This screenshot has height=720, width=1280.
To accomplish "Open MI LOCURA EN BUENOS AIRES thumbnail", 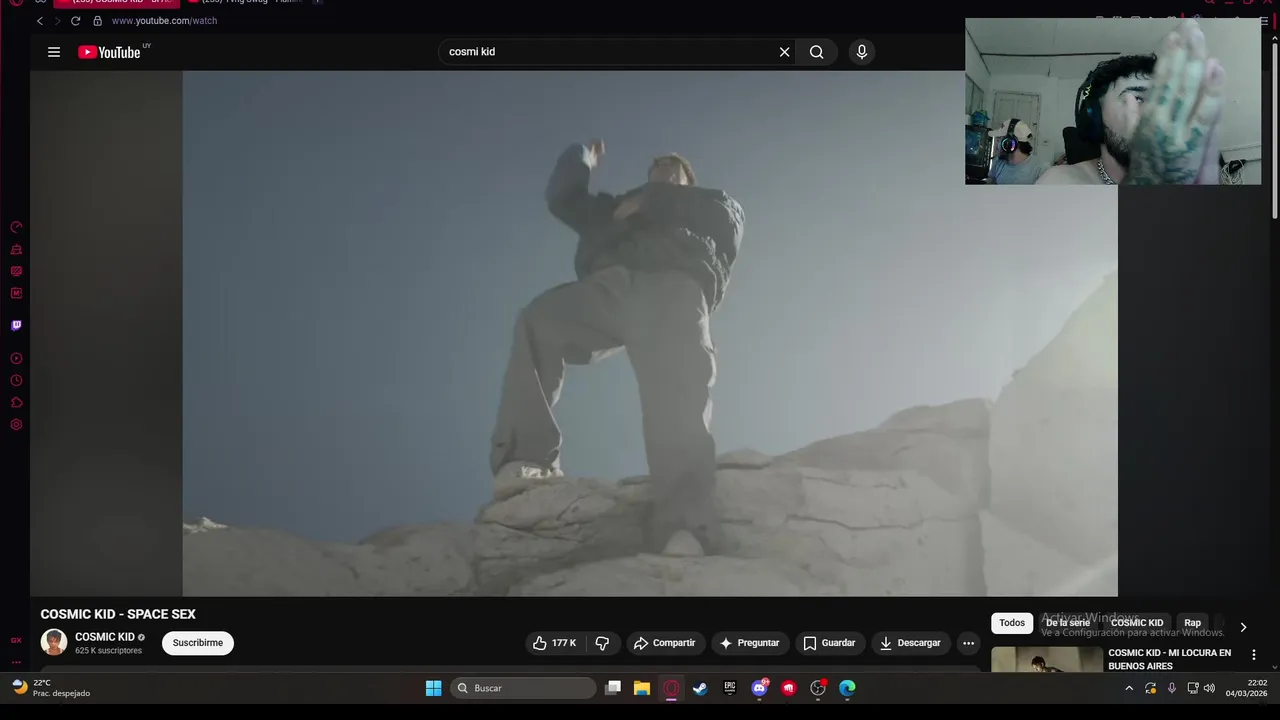I will pyautogui.click(x=1047, y=659).
